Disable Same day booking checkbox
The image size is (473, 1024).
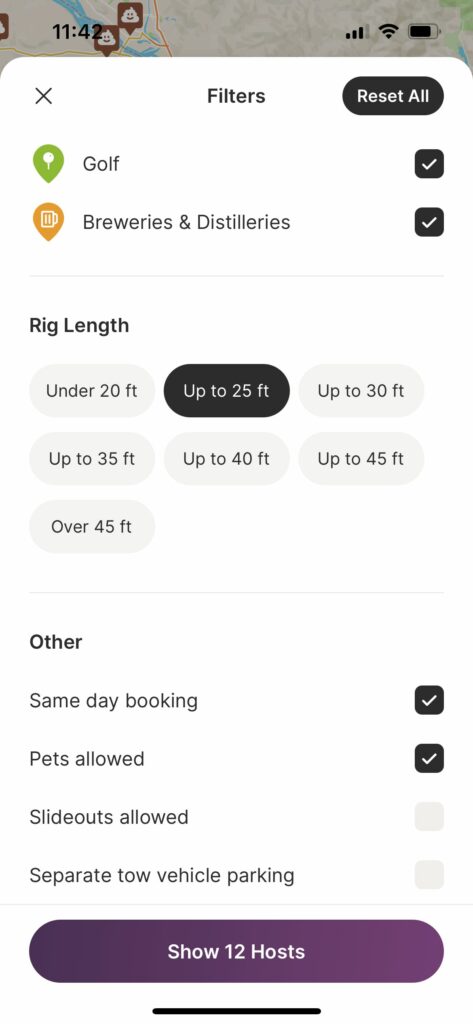[x=429, y=701]
